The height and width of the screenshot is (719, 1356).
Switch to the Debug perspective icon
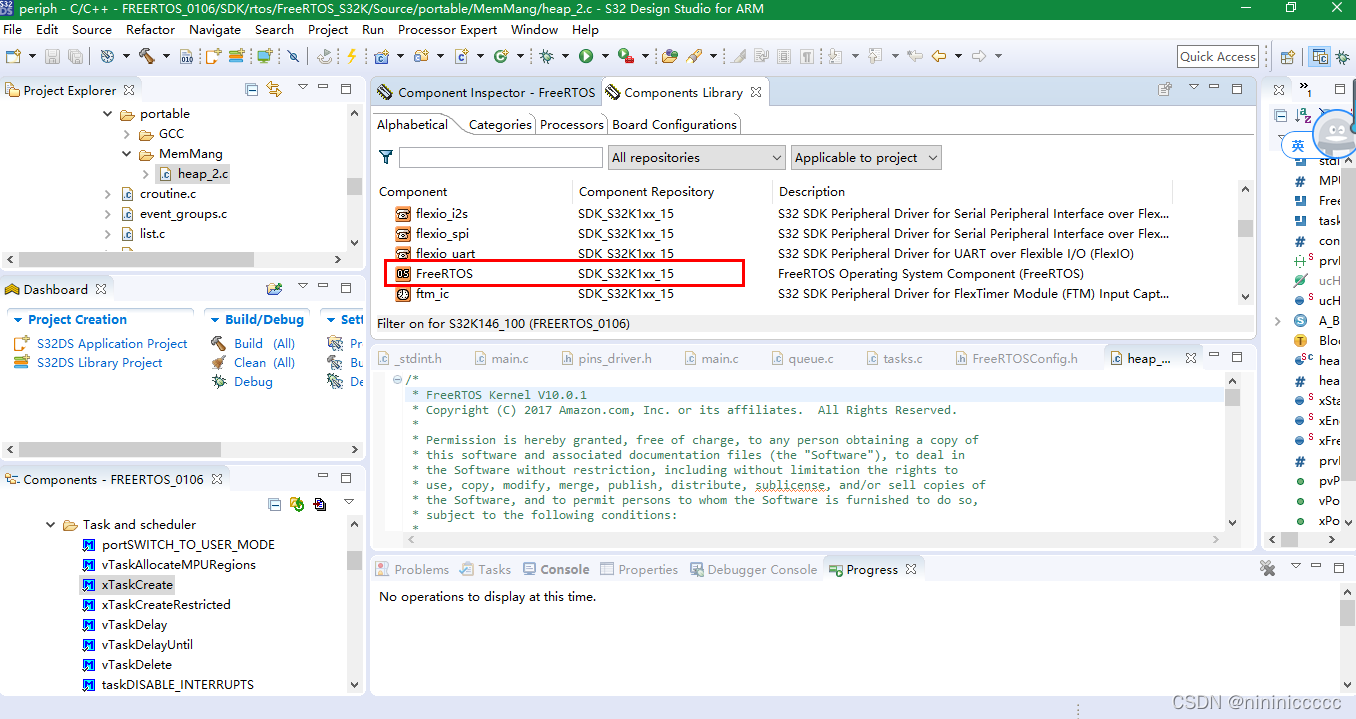click(x=1344, y=57)
